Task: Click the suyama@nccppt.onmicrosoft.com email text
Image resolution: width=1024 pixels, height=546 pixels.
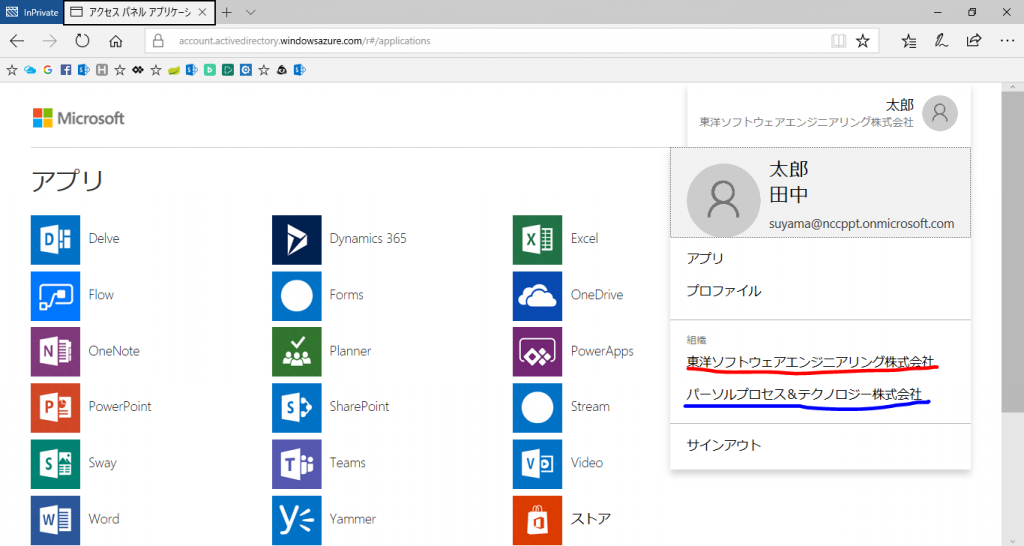Action: (x=861, y=224)
